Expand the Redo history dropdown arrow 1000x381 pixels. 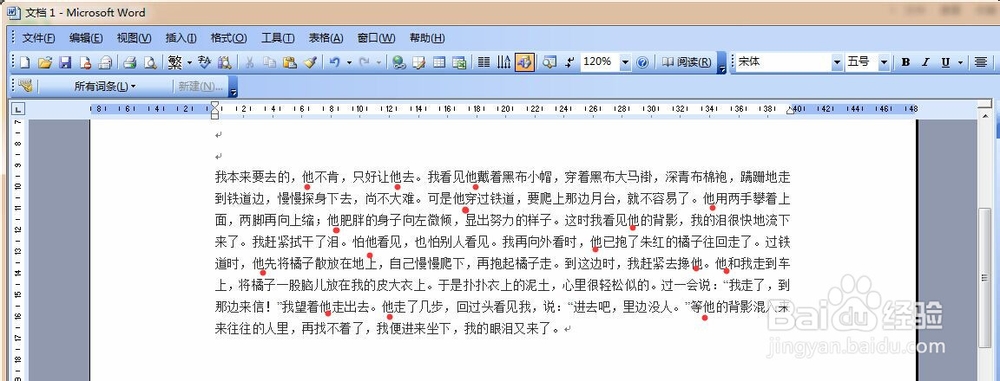(x=379, y=63)
